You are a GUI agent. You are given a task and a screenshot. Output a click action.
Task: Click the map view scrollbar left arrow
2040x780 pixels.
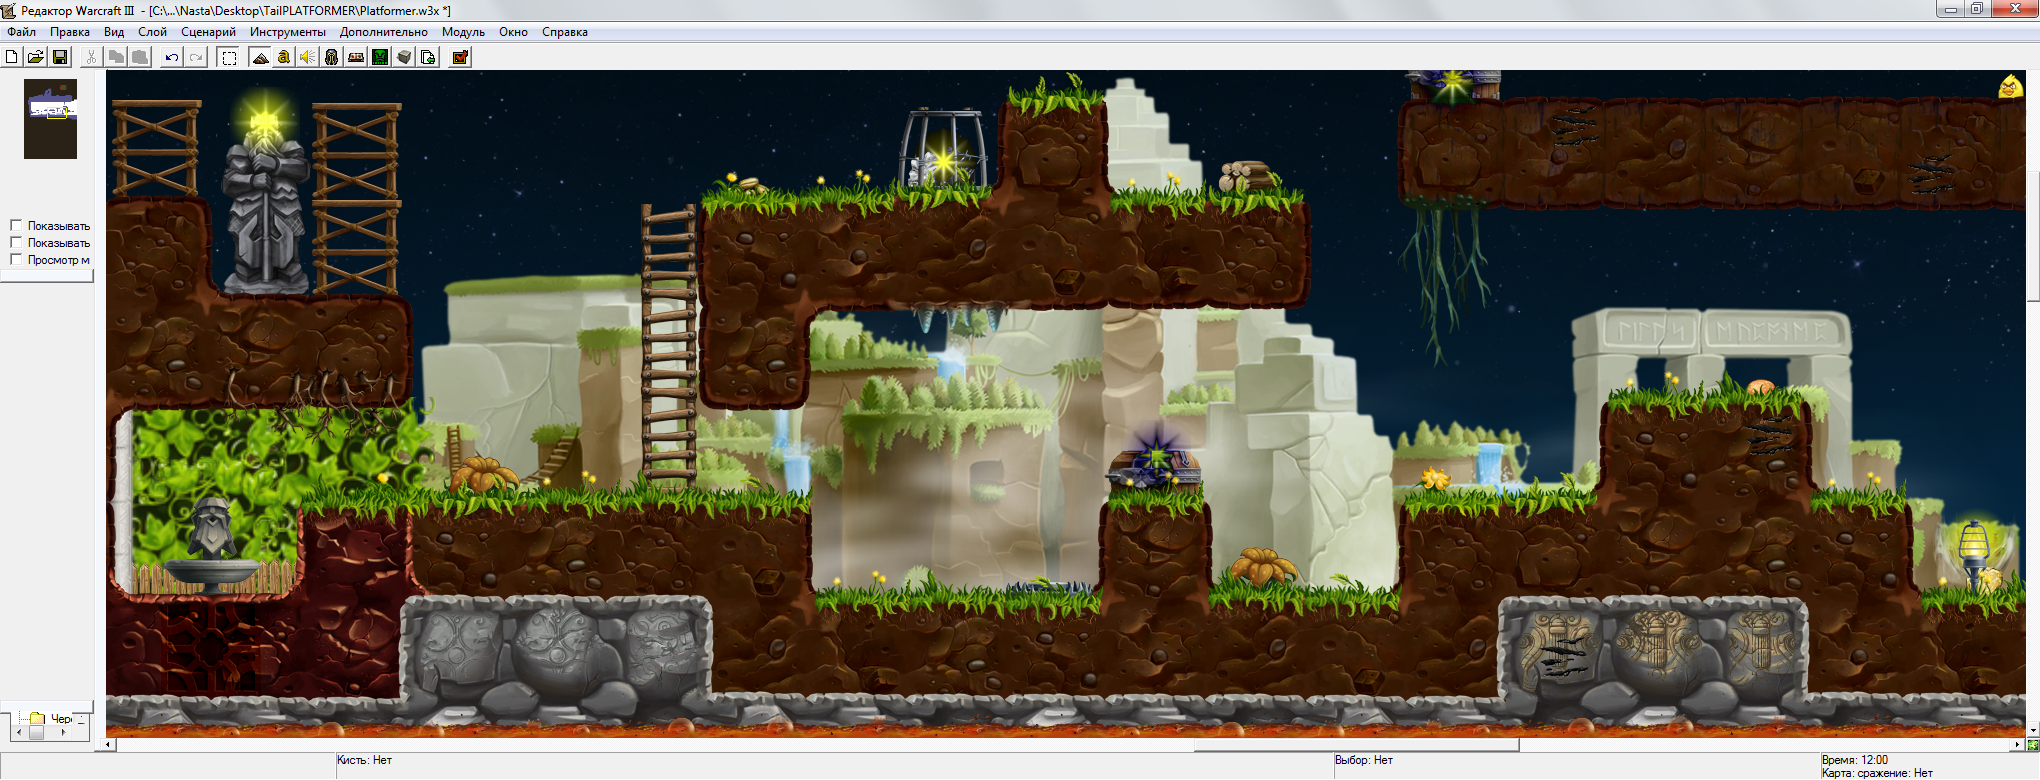click(110, 745)
